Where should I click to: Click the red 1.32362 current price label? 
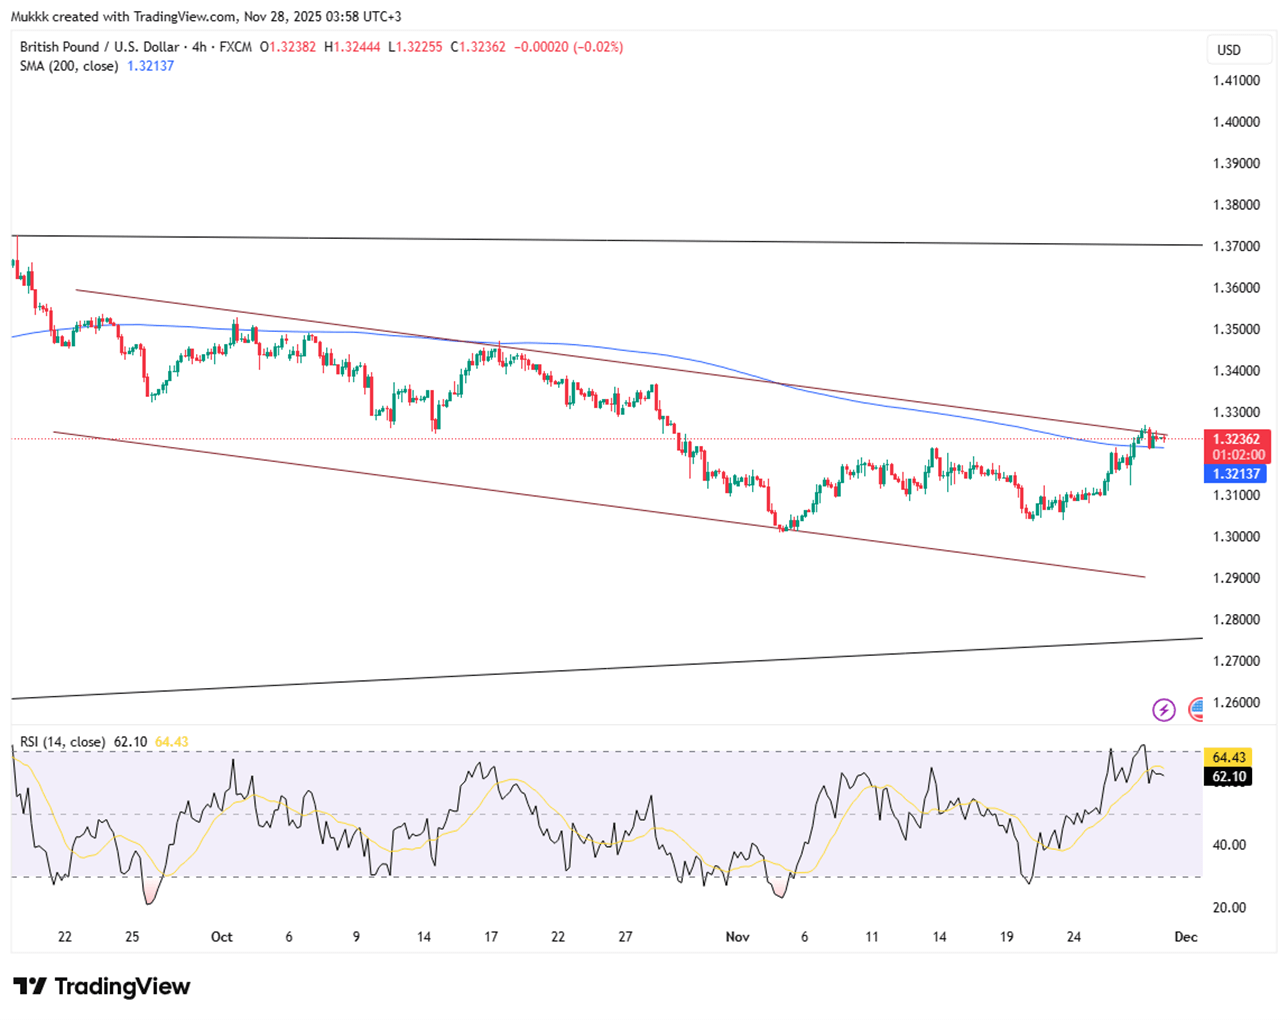(x=1235, y=439)
